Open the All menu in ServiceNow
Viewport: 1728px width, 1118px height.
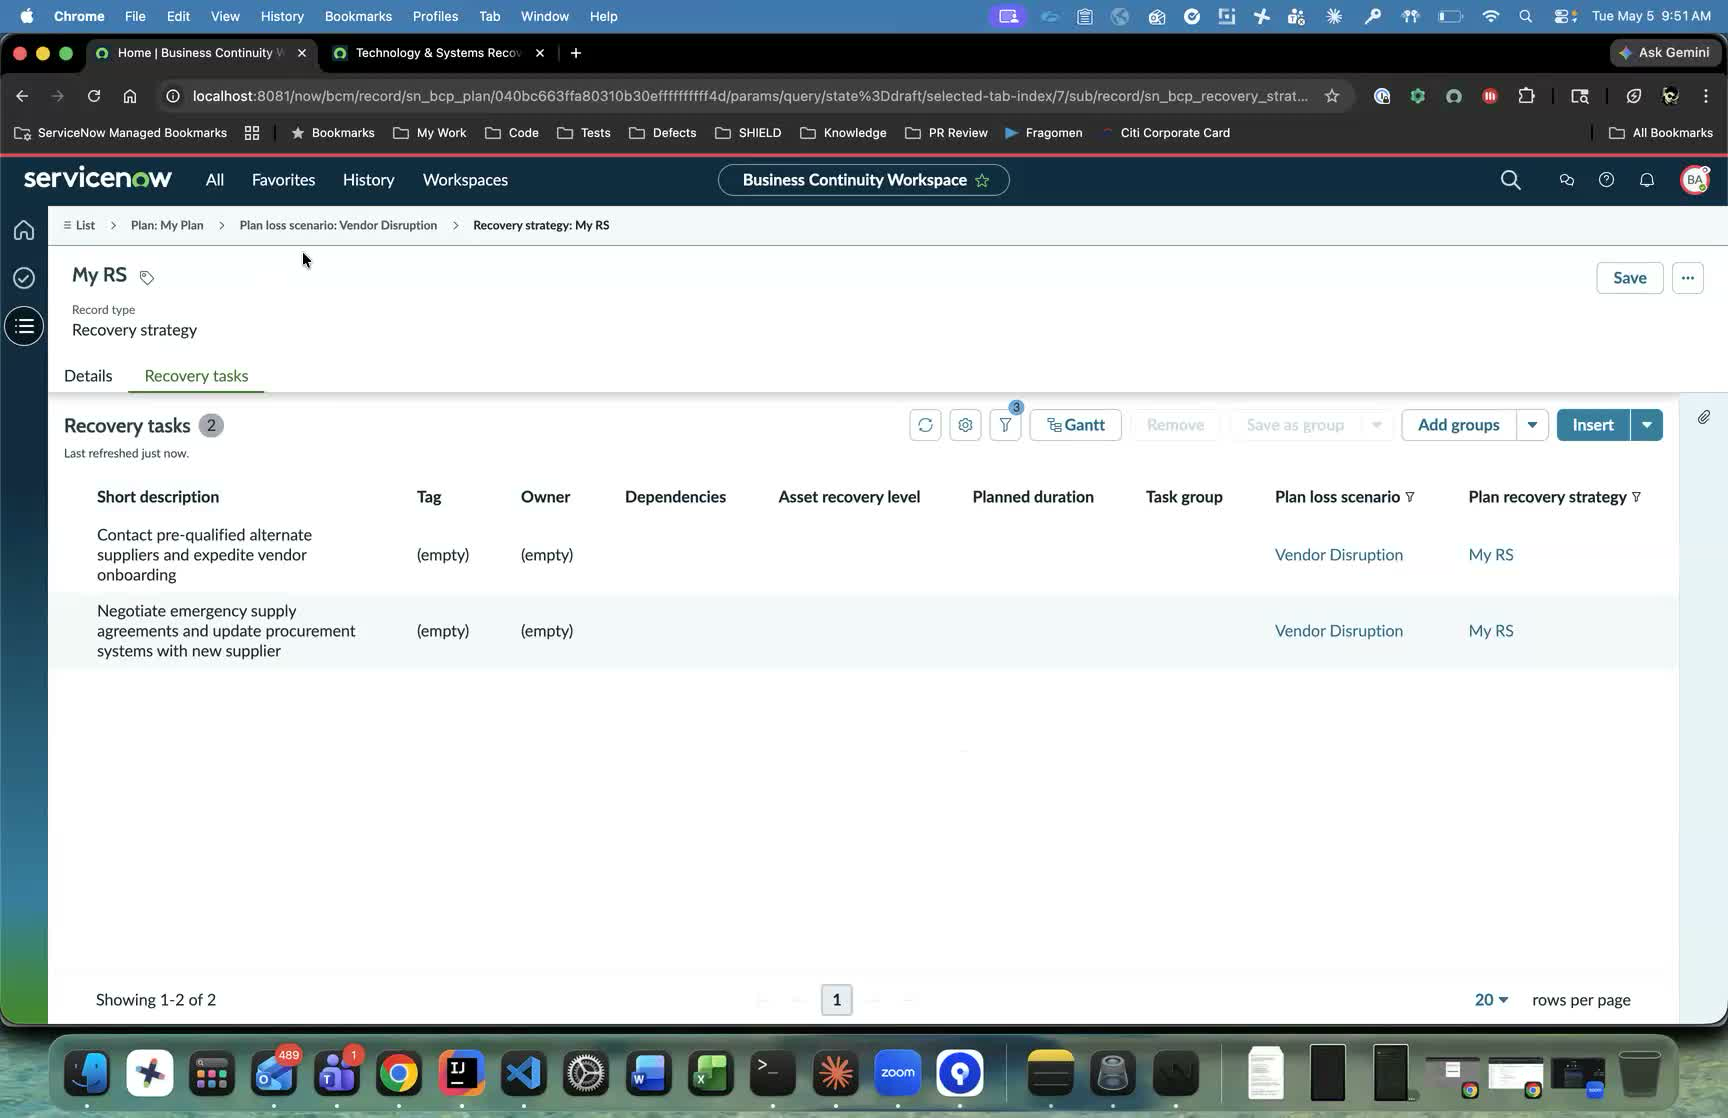click(x=215, y=180)
